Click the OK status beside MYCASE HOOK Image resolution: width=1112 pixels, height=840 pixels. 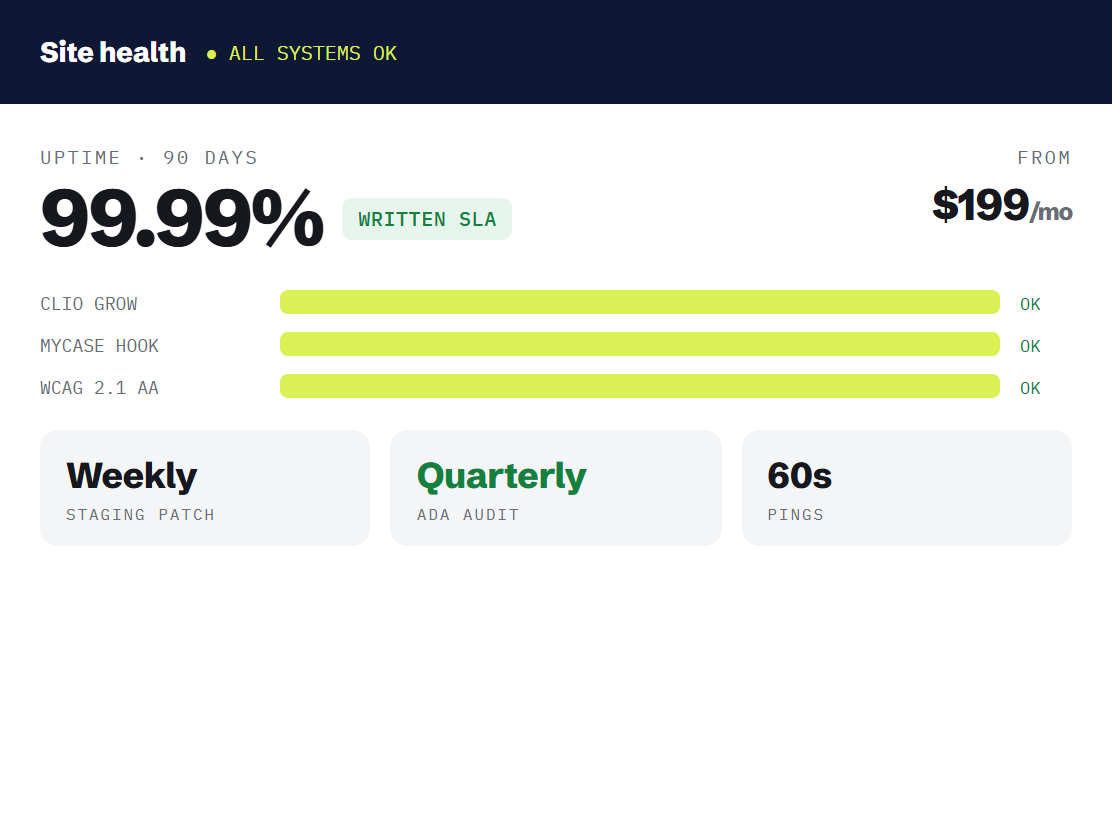[x=1030, y=346]
